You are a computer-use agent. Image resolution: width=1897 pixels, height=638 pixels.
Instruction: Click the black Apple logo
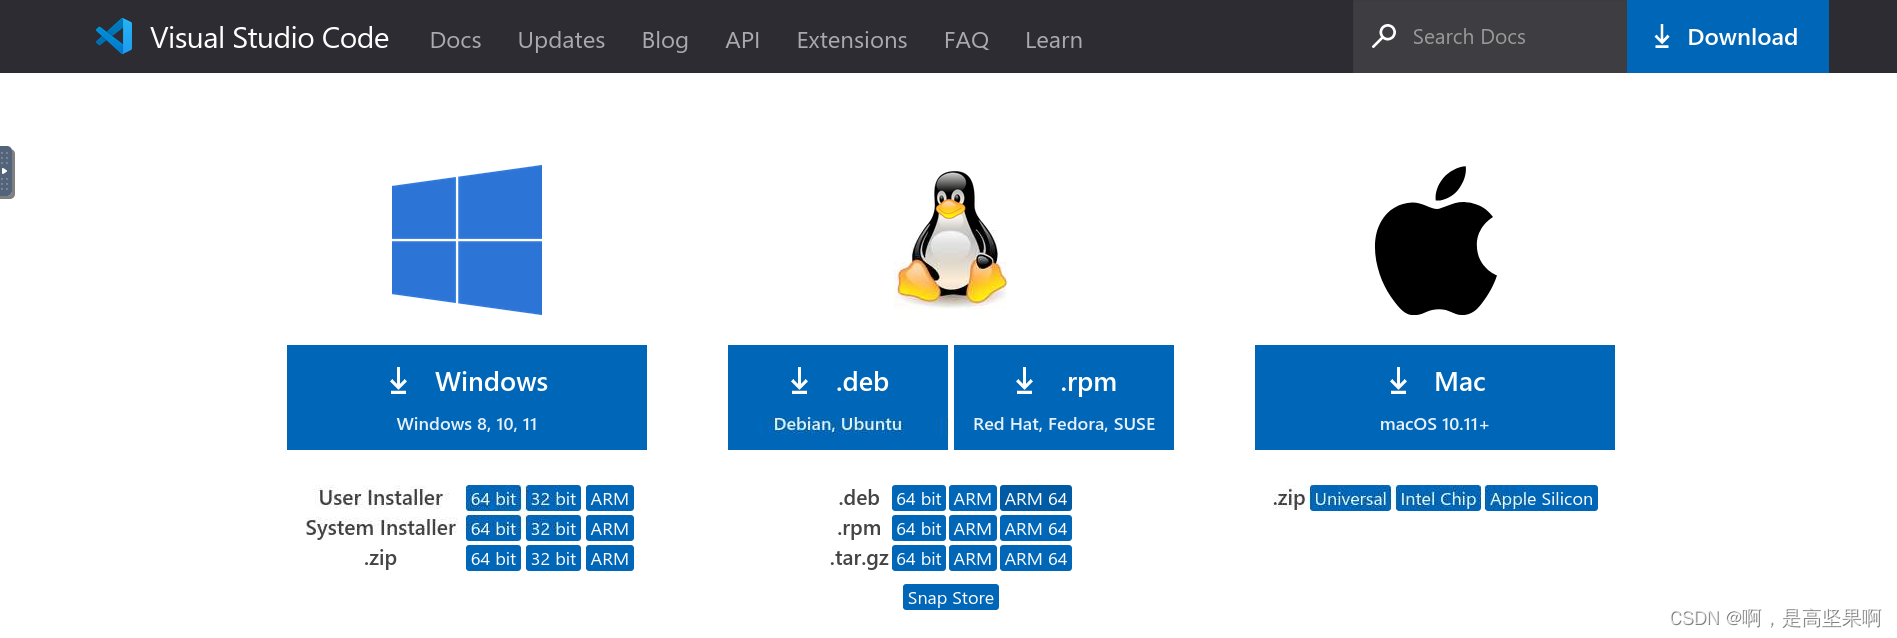(x=1435, y=240)
